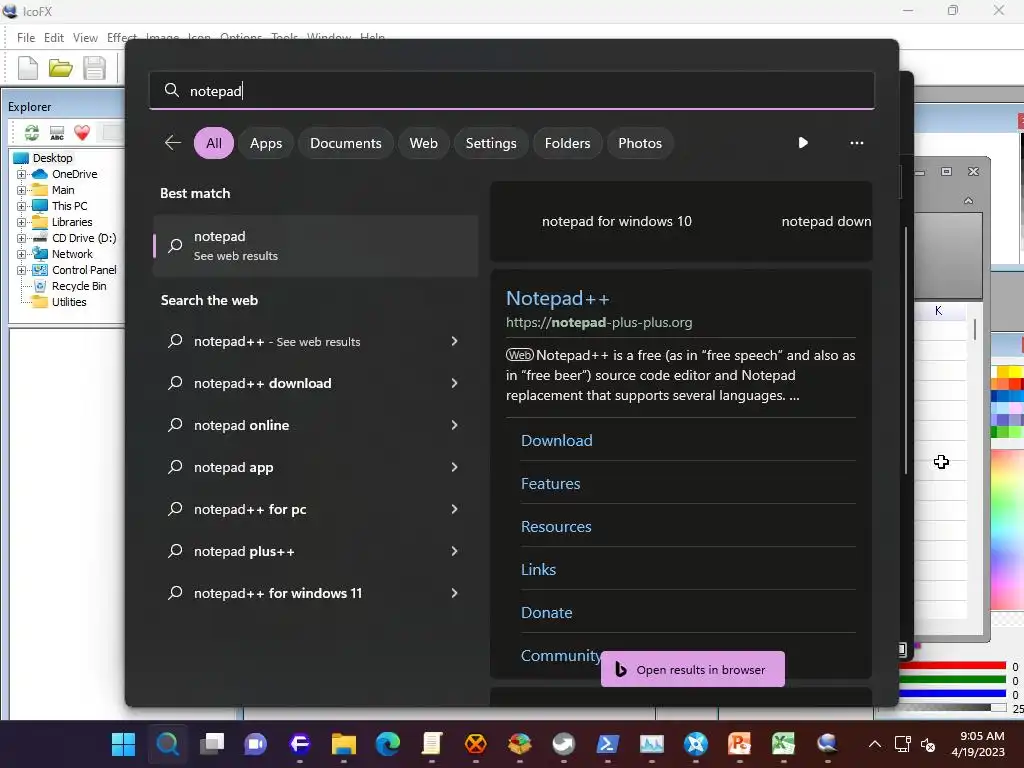Open the Resources link for Notepad++

pos(556,527)
